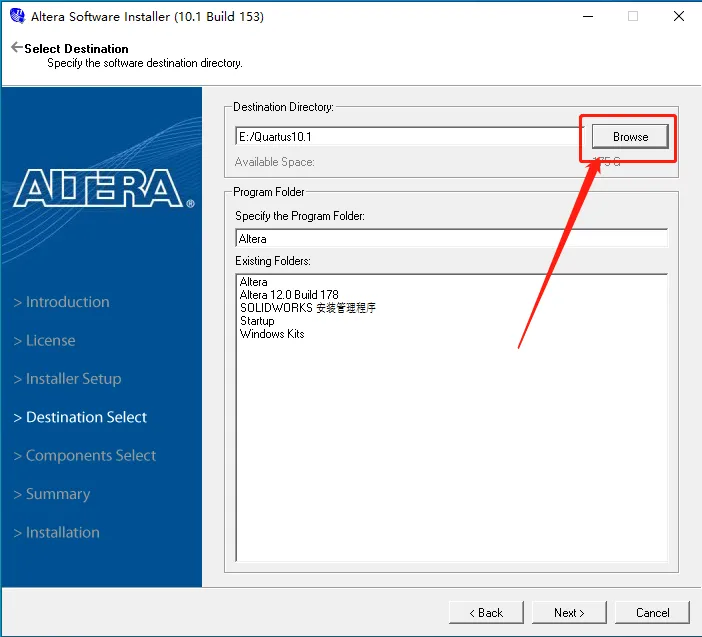The height and width of the screenshot is (637, 702).
Task: Click the back arrow beside Select Destination
Action: 17,47
